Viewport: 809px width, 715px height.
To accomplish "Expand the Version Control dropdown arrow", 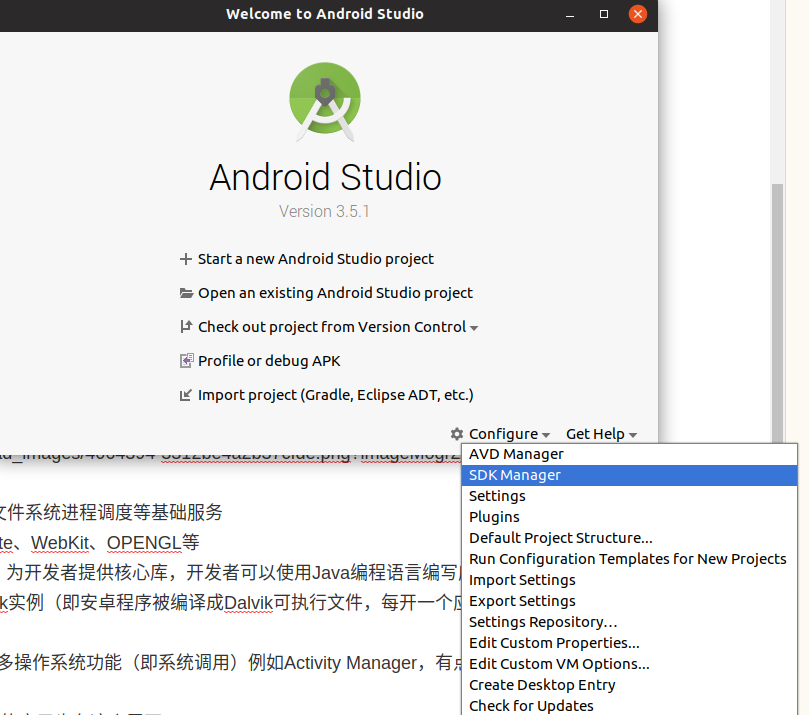I will click(474, 328).
